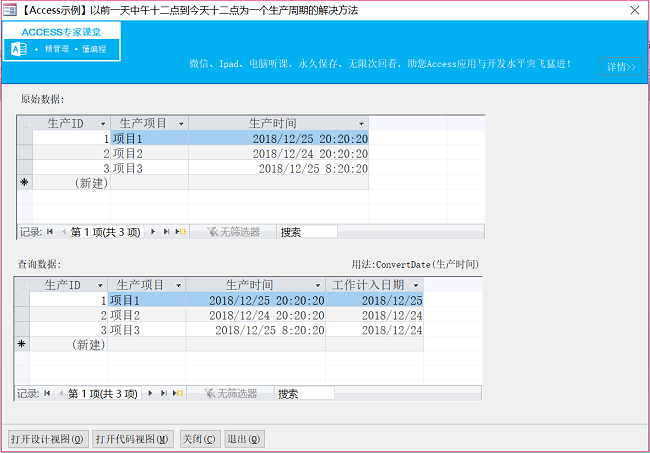Open the 详情>> link in banner
650x453 pixels.
coord(621,67)
